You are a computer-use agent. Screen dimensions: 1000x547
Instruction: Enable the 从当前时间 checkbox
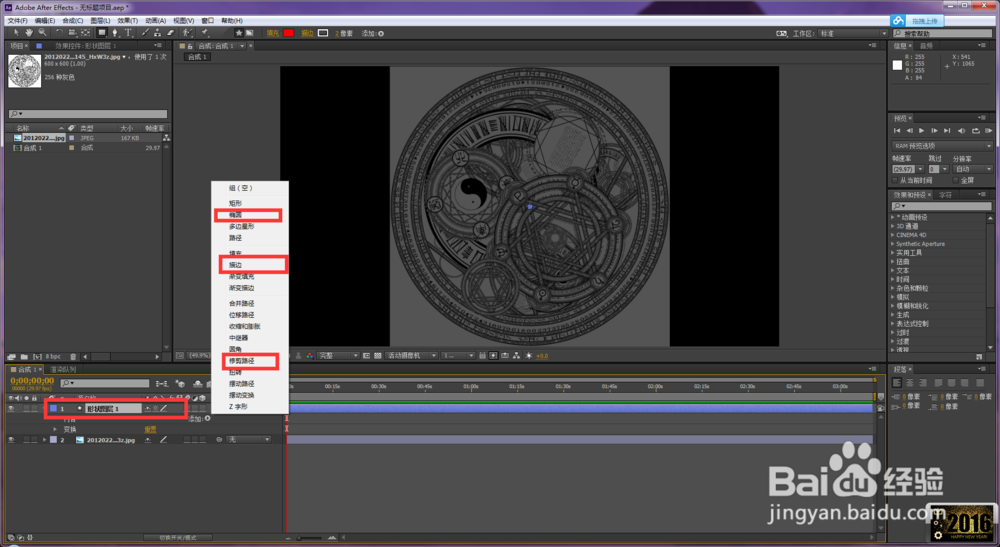(x=895, y=180)
